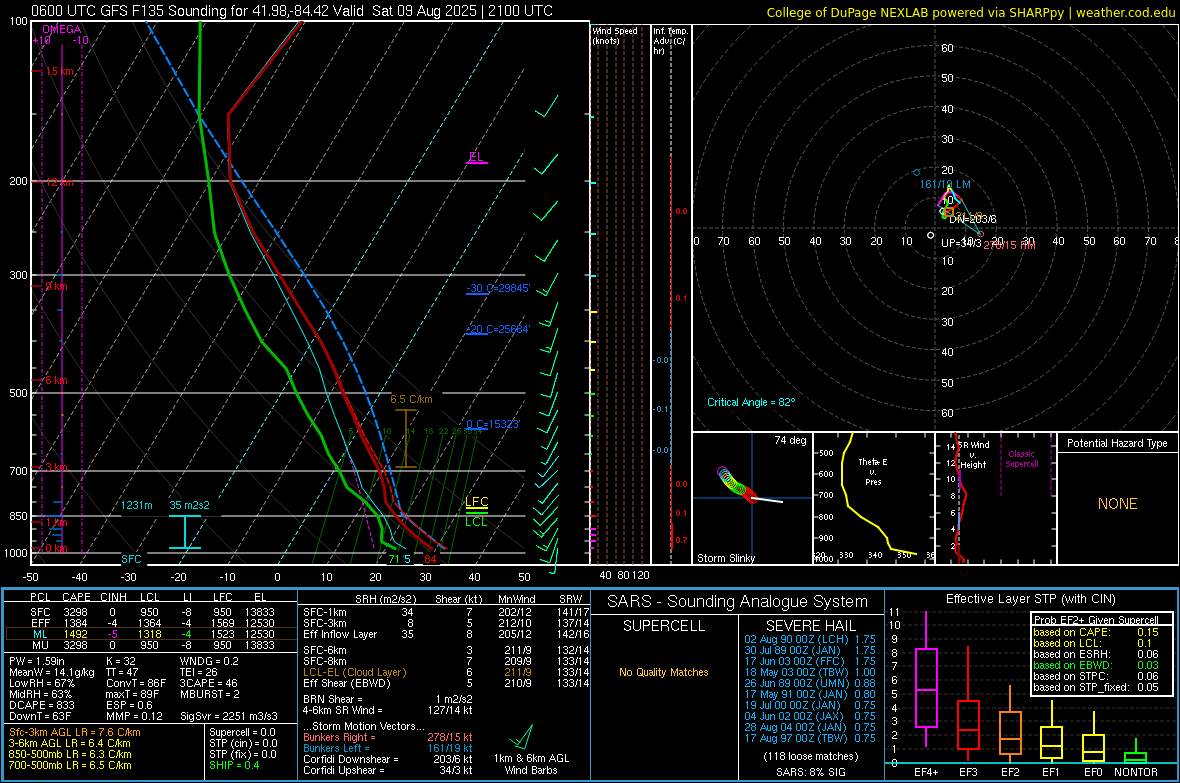Click the 1km & 6km AGL wind barbs icon
This screenshot has width=1180, height=783.
coord(522,736)
